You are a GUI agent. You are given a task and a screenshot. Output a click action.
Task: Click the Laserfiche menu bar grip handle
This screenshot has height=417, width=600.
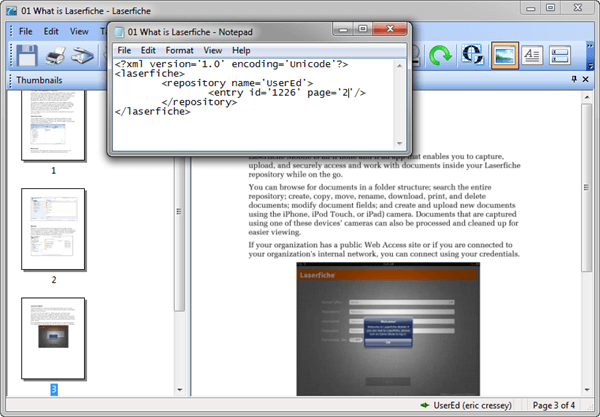coord(11,31)
